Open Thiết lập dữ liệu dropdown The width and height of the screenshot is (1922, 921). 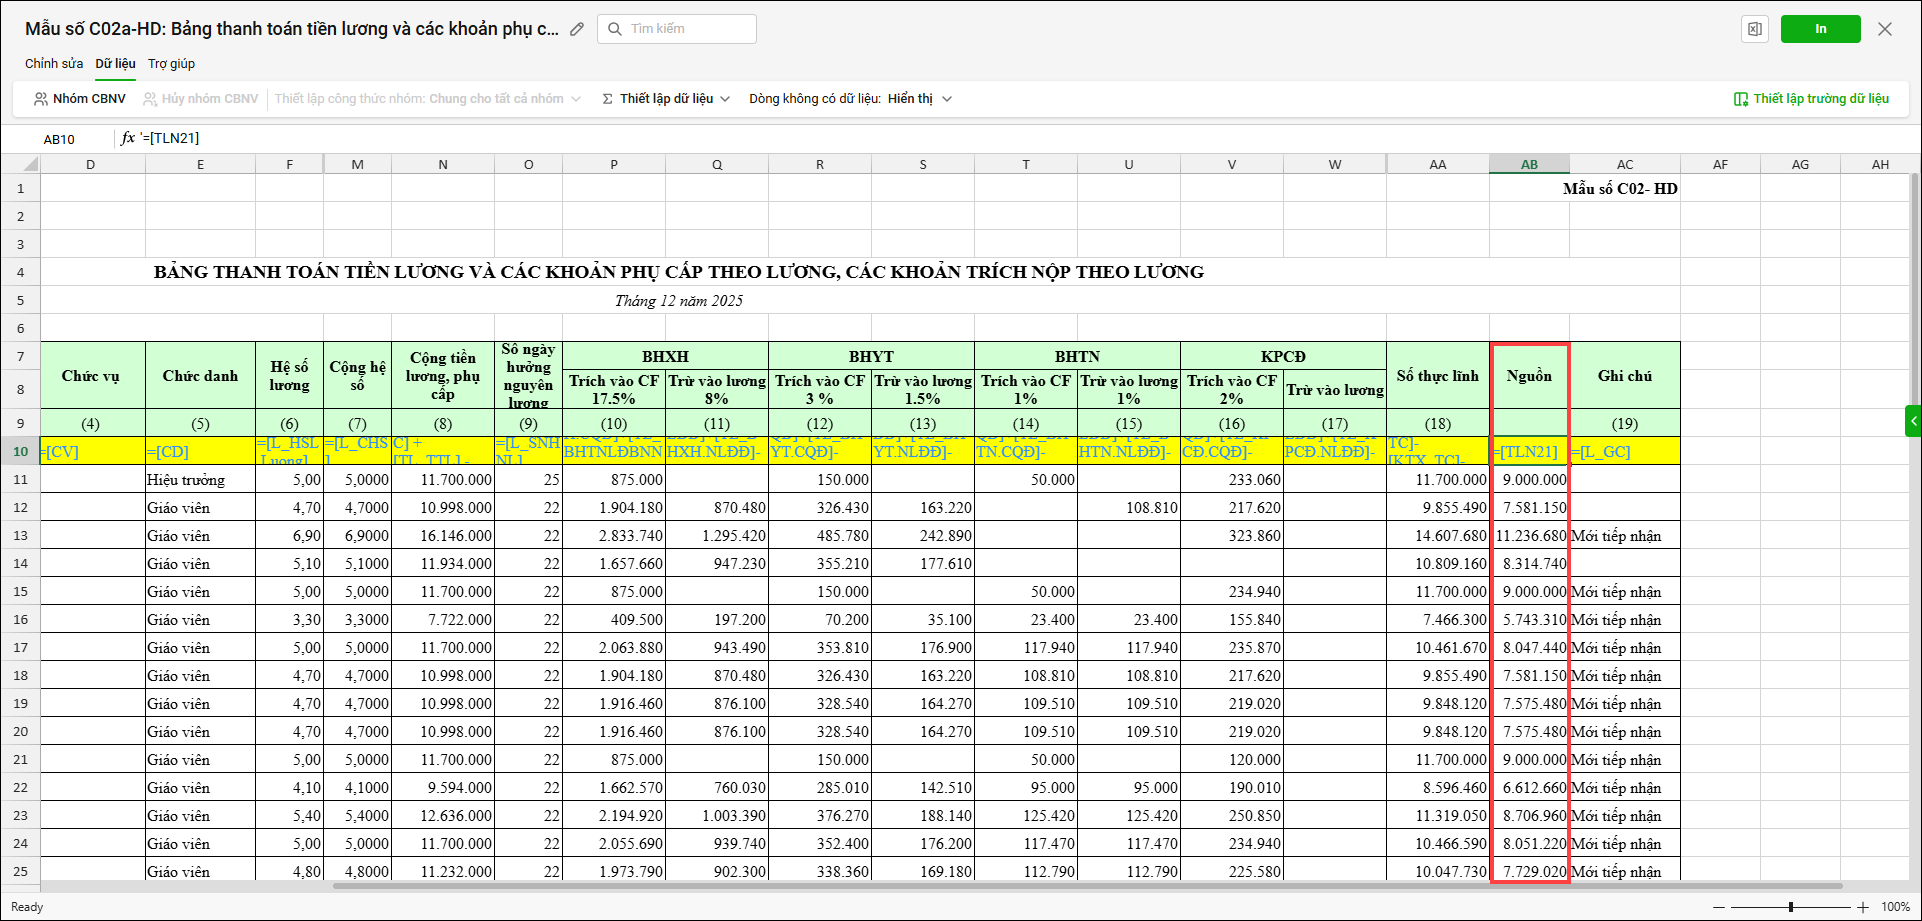tap(666, 99)
